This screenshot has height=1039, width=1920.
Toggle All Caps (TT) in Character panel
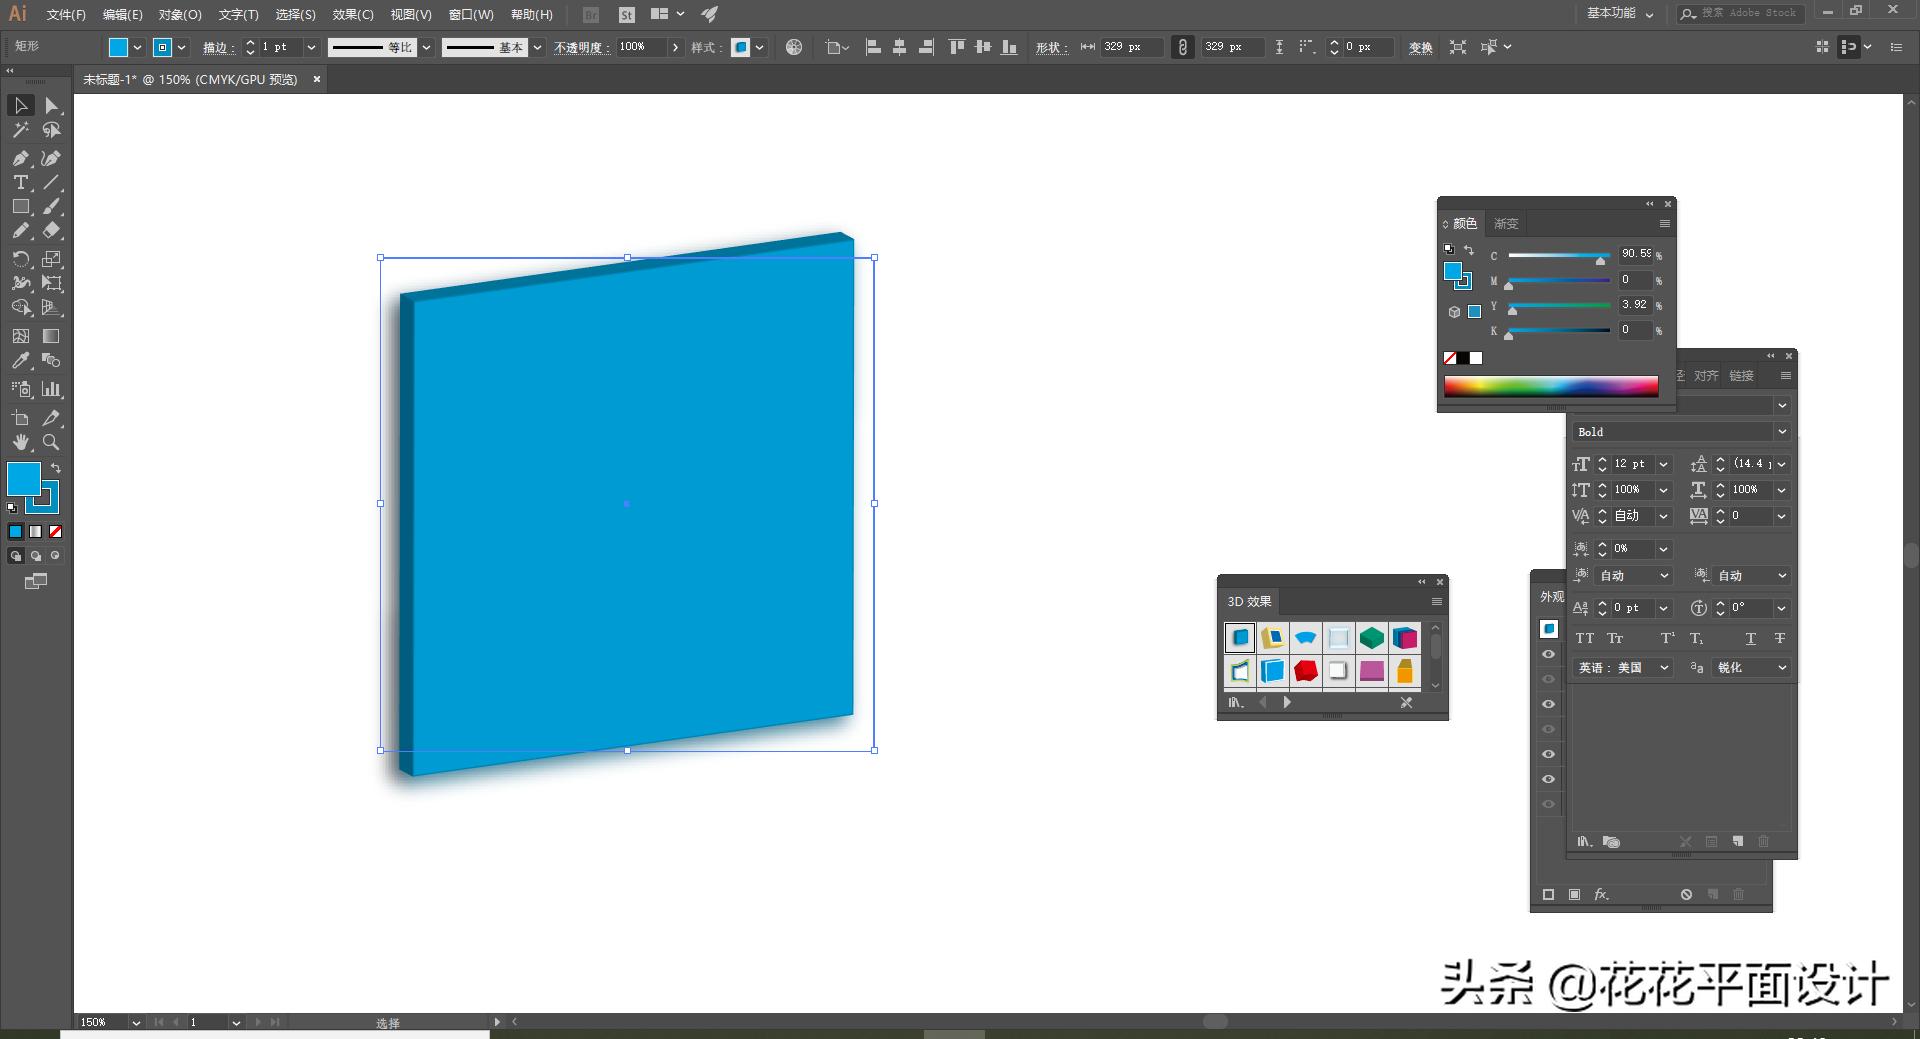(x=1585, y=638)
